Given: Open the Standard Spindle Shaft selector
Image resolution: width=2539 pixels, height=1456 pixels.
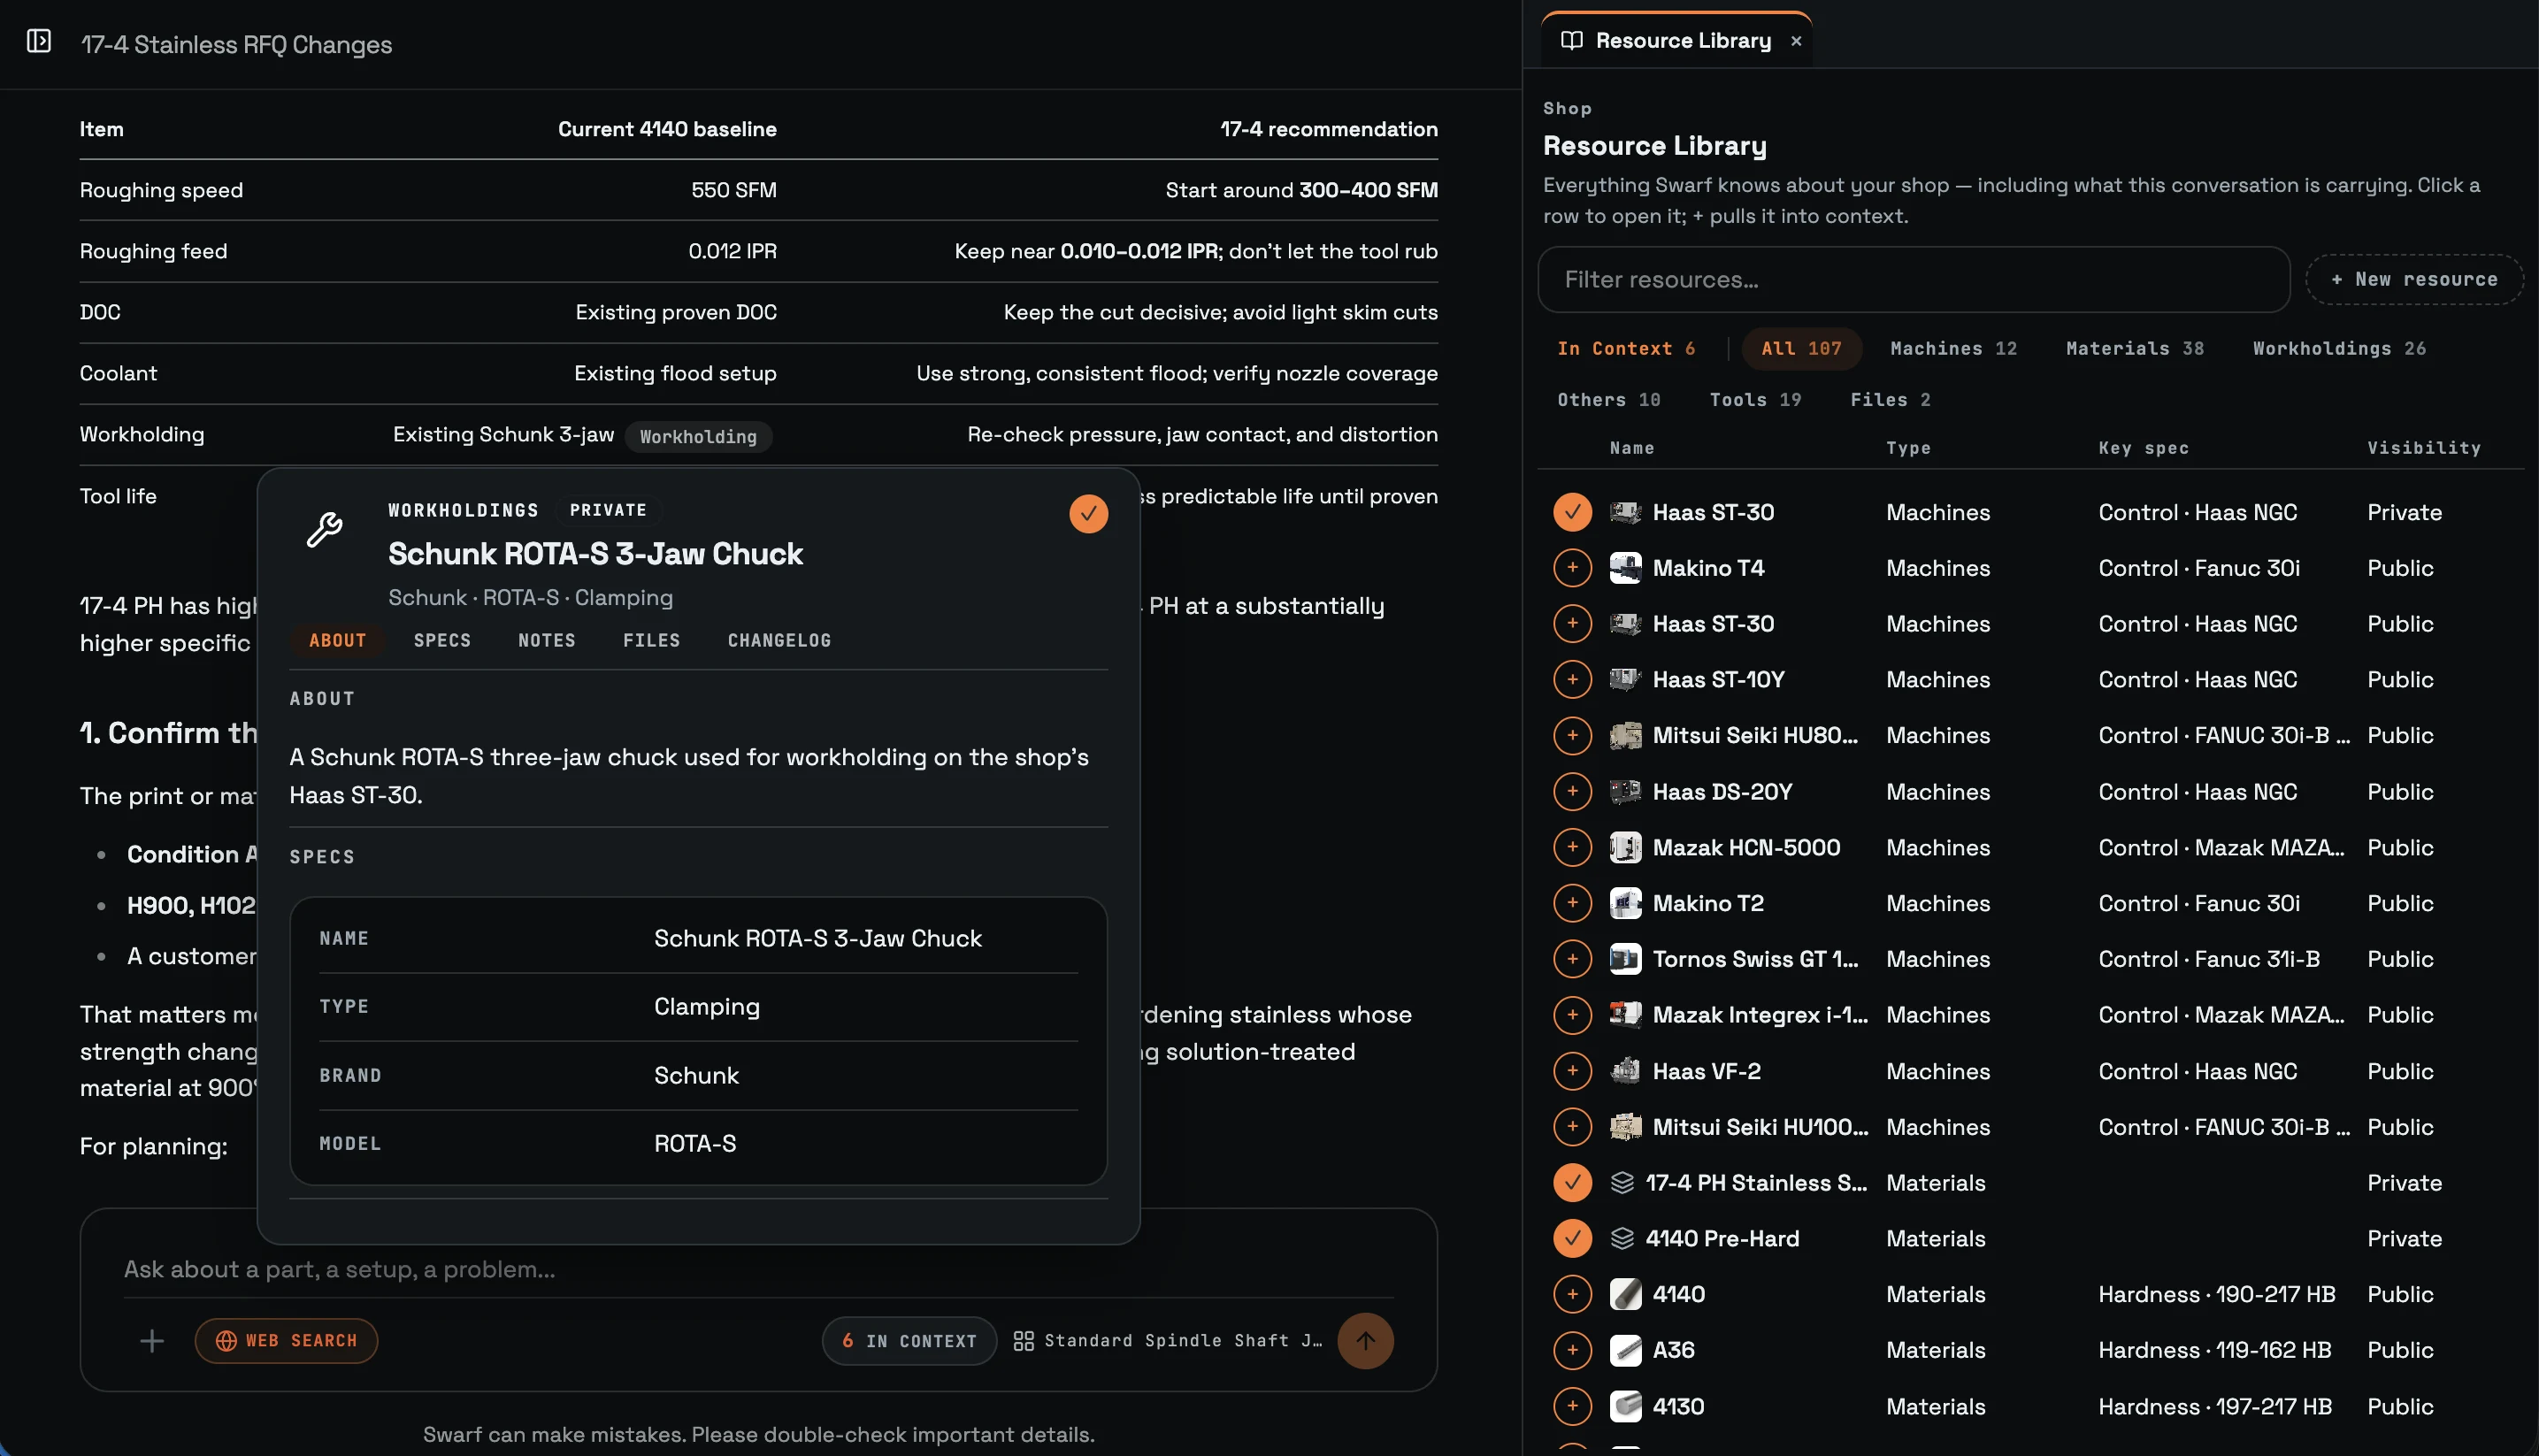Looking at the screenshot, I should (x=1168, y=1341).
